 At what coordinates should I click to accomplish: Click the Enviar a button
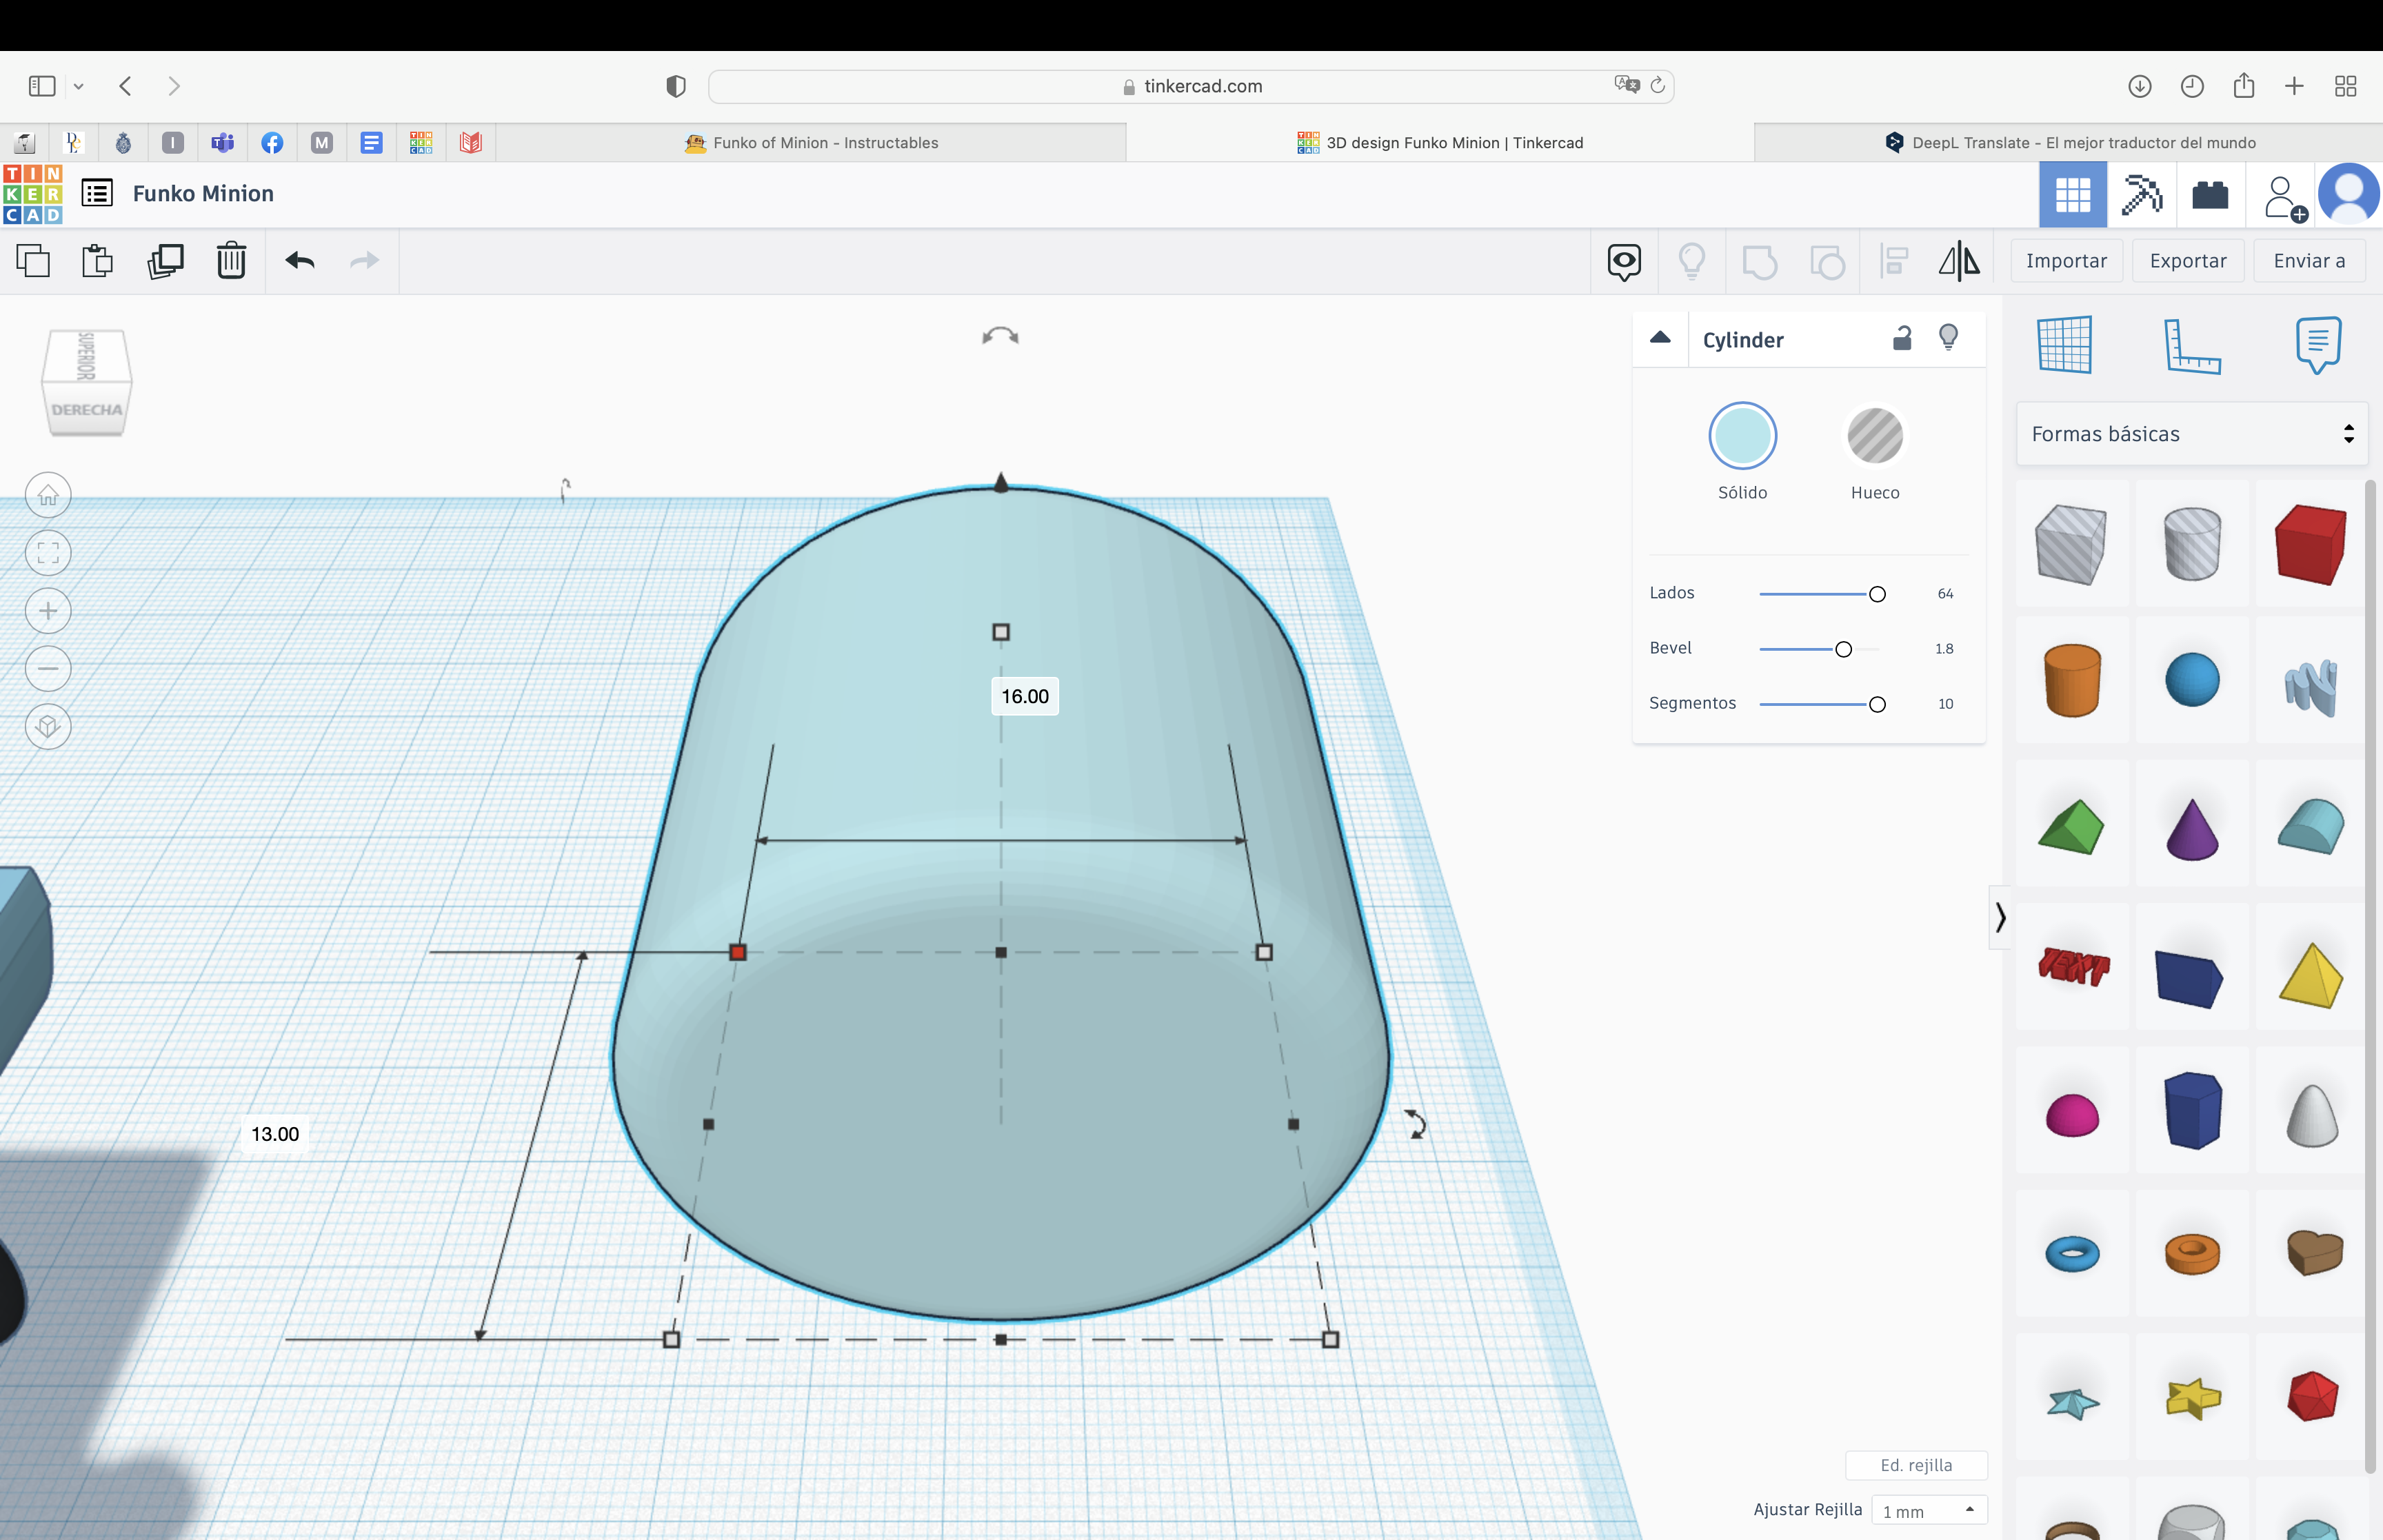tap(2309, 261)
